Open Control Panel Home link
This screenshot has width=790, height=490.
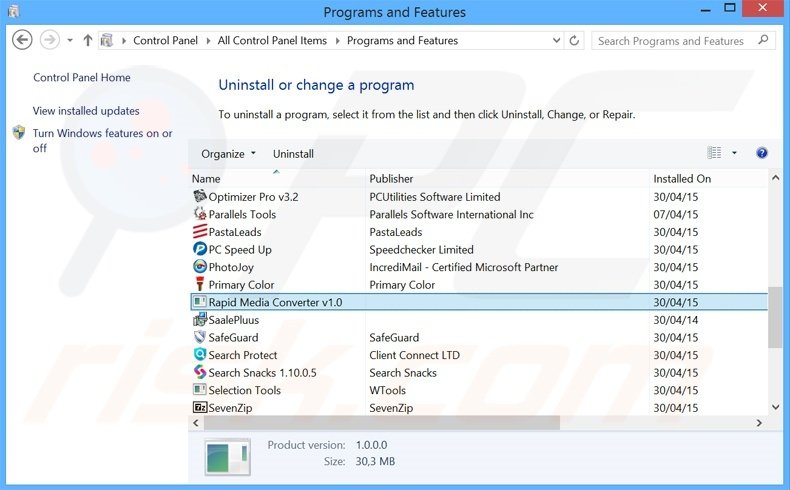coord(82,77)
